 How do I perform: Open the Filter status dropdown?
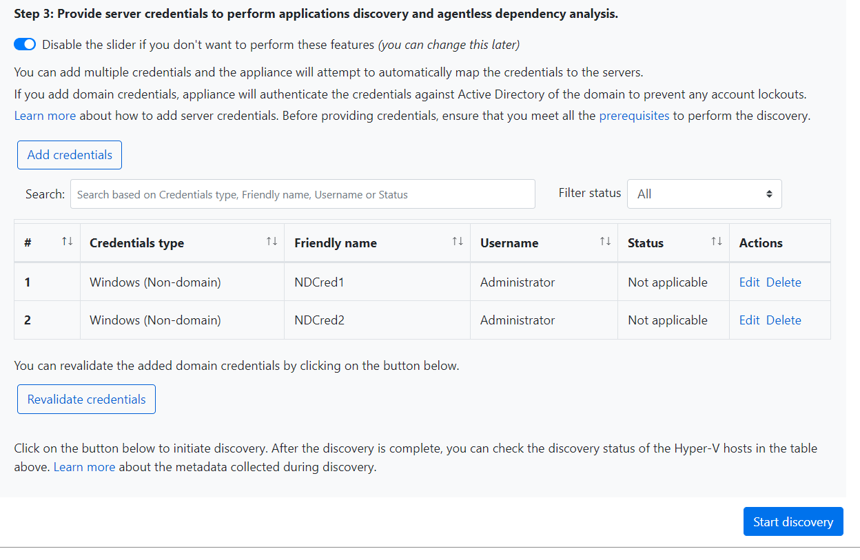(704, 194)
